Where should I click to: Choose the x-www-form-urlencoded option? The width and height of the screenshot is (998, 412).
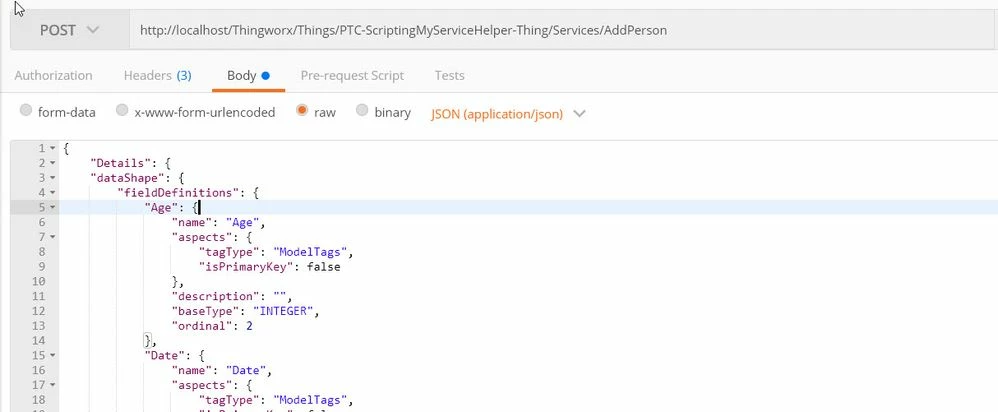click(x=122, y=111)
